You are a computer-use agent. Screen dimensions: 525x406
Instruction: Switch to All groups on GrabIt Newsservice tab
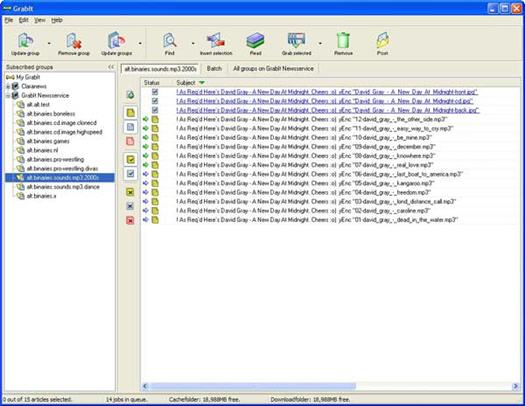coord(273,69)
